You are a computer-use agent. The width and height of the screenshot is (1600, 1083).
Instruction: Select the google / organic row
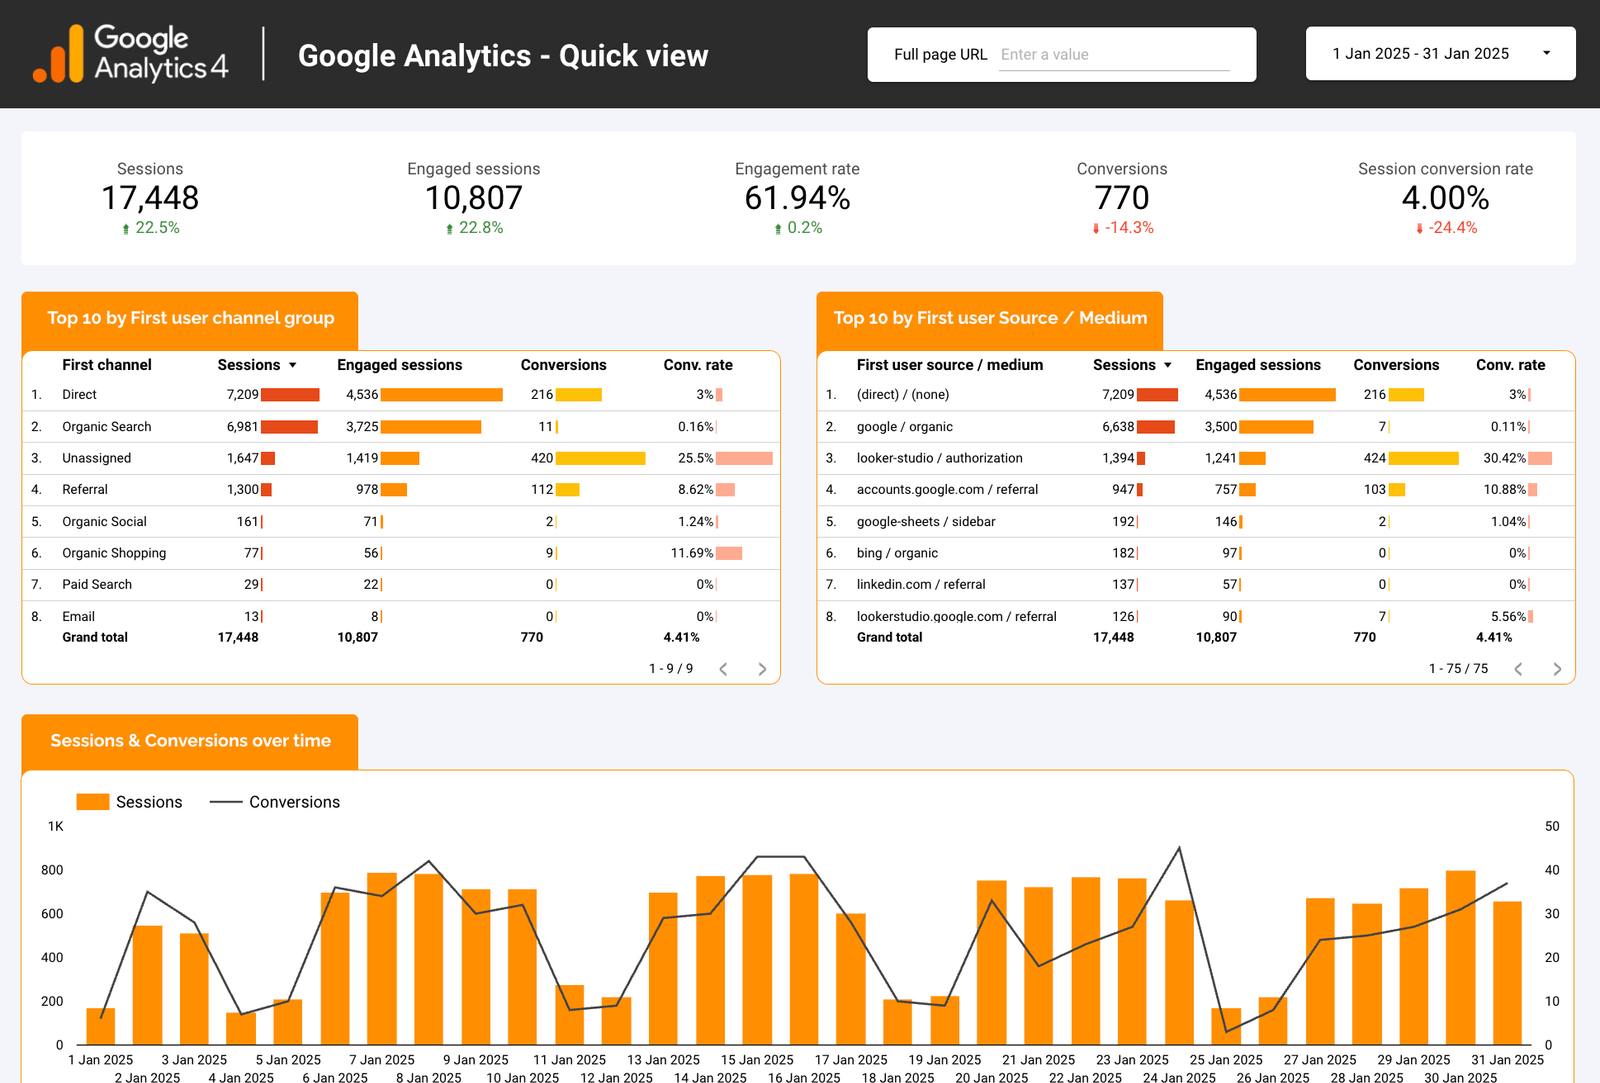click(x=1196, y=427)
